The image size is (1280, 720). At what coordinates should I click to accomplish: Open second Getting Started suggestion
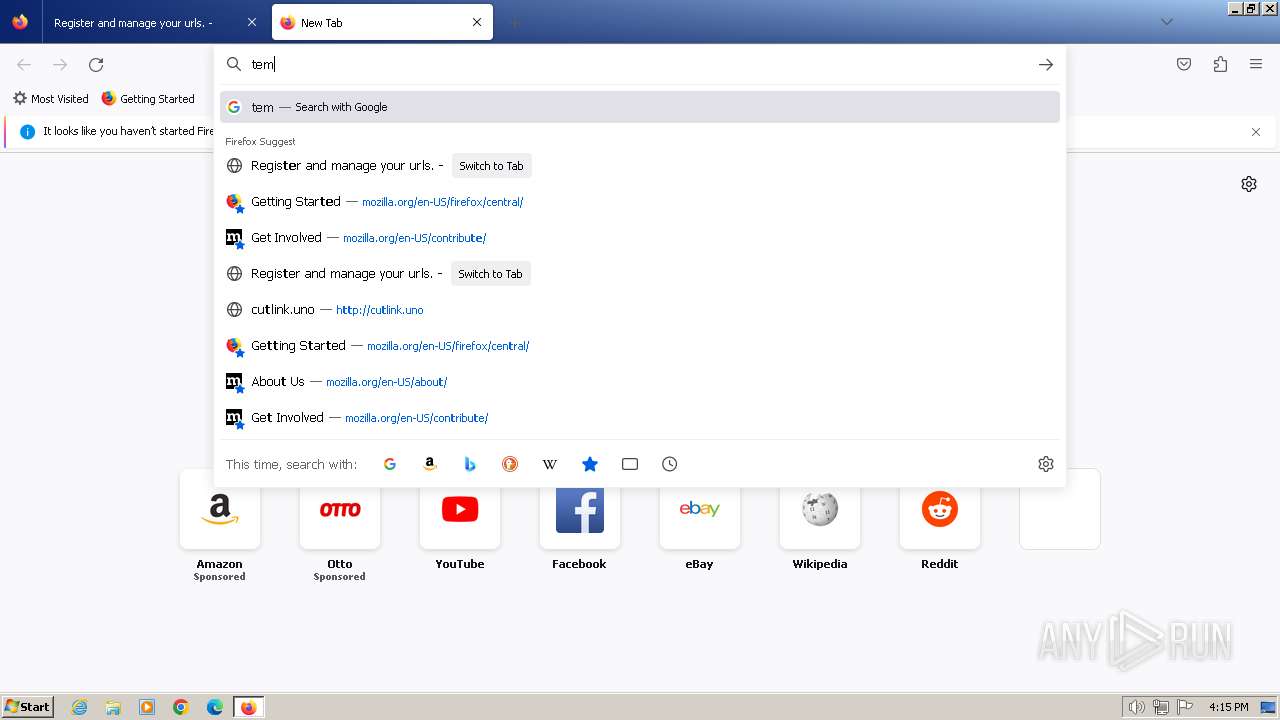(x=640, y=346)
